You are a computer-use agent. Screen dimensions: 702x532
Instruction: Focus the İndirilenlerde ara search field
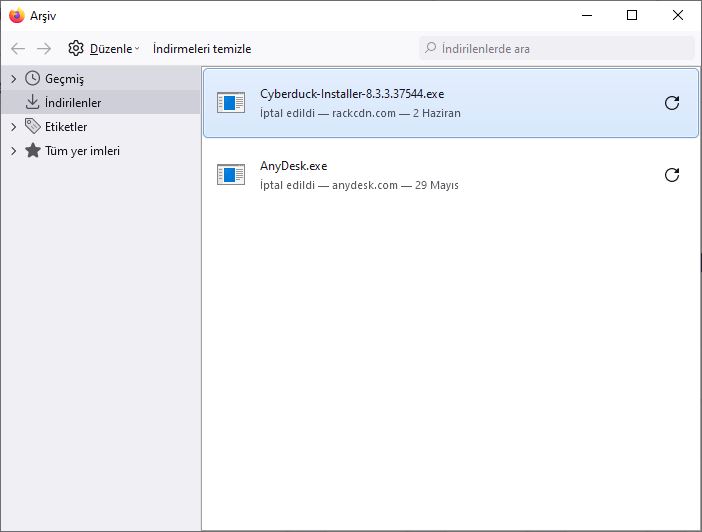pyautogui.click(x=556, y=48)
